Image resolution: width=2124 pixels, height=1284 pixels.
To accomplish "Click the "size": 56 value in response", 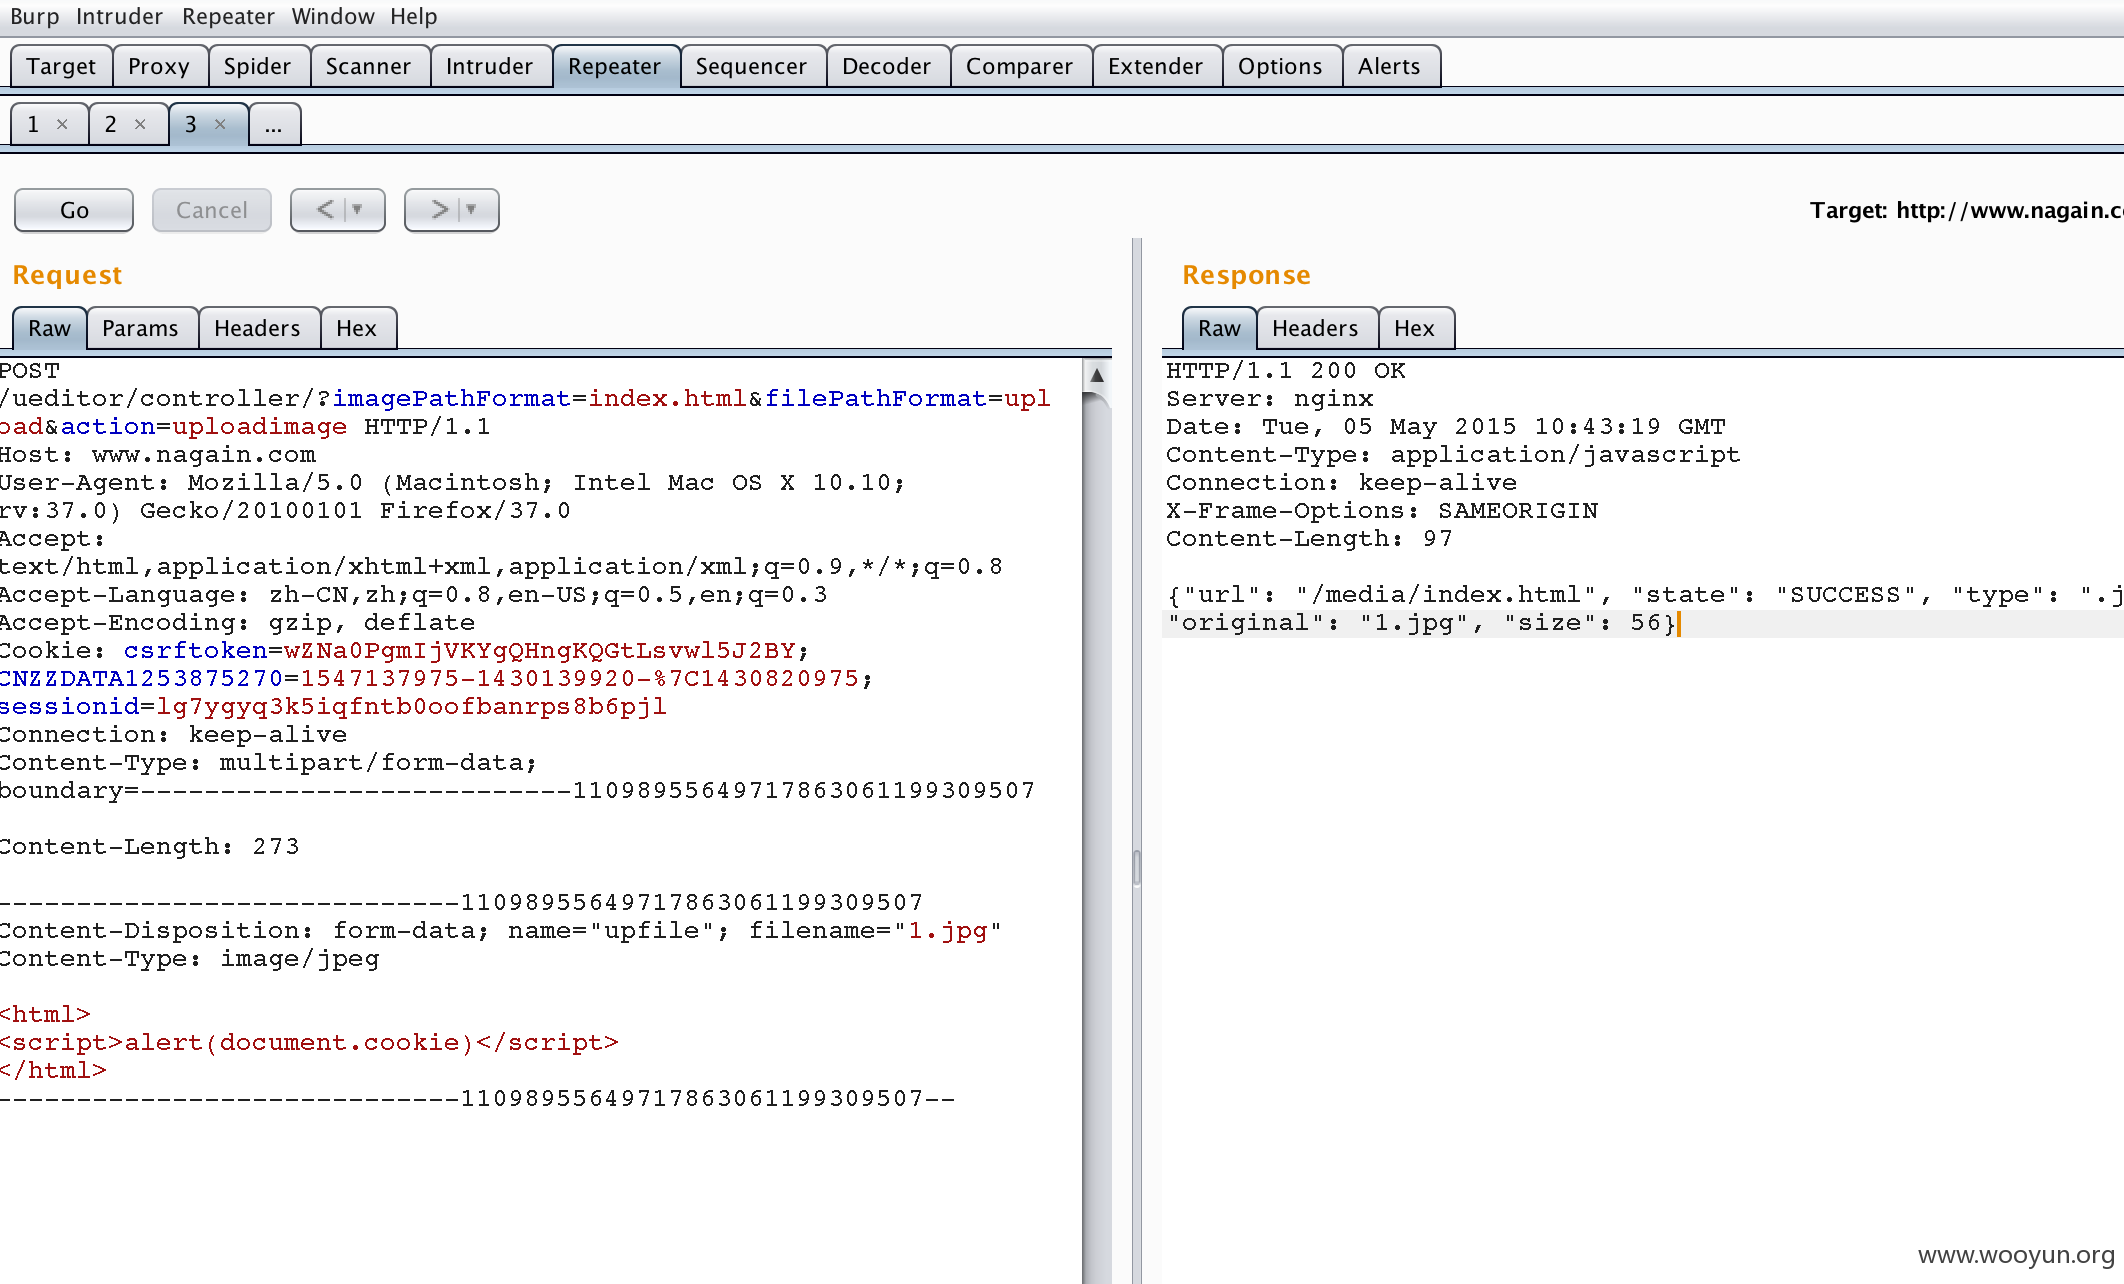I will [1582, 622].
